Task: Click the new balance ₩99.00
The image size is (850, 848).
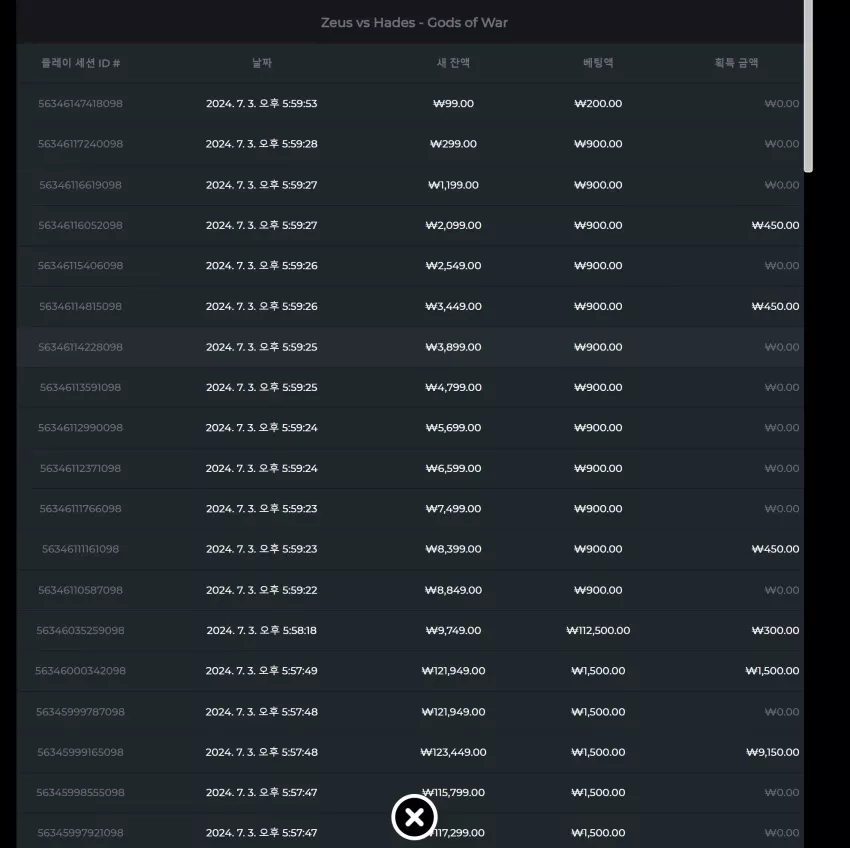Action: [453, 104]
